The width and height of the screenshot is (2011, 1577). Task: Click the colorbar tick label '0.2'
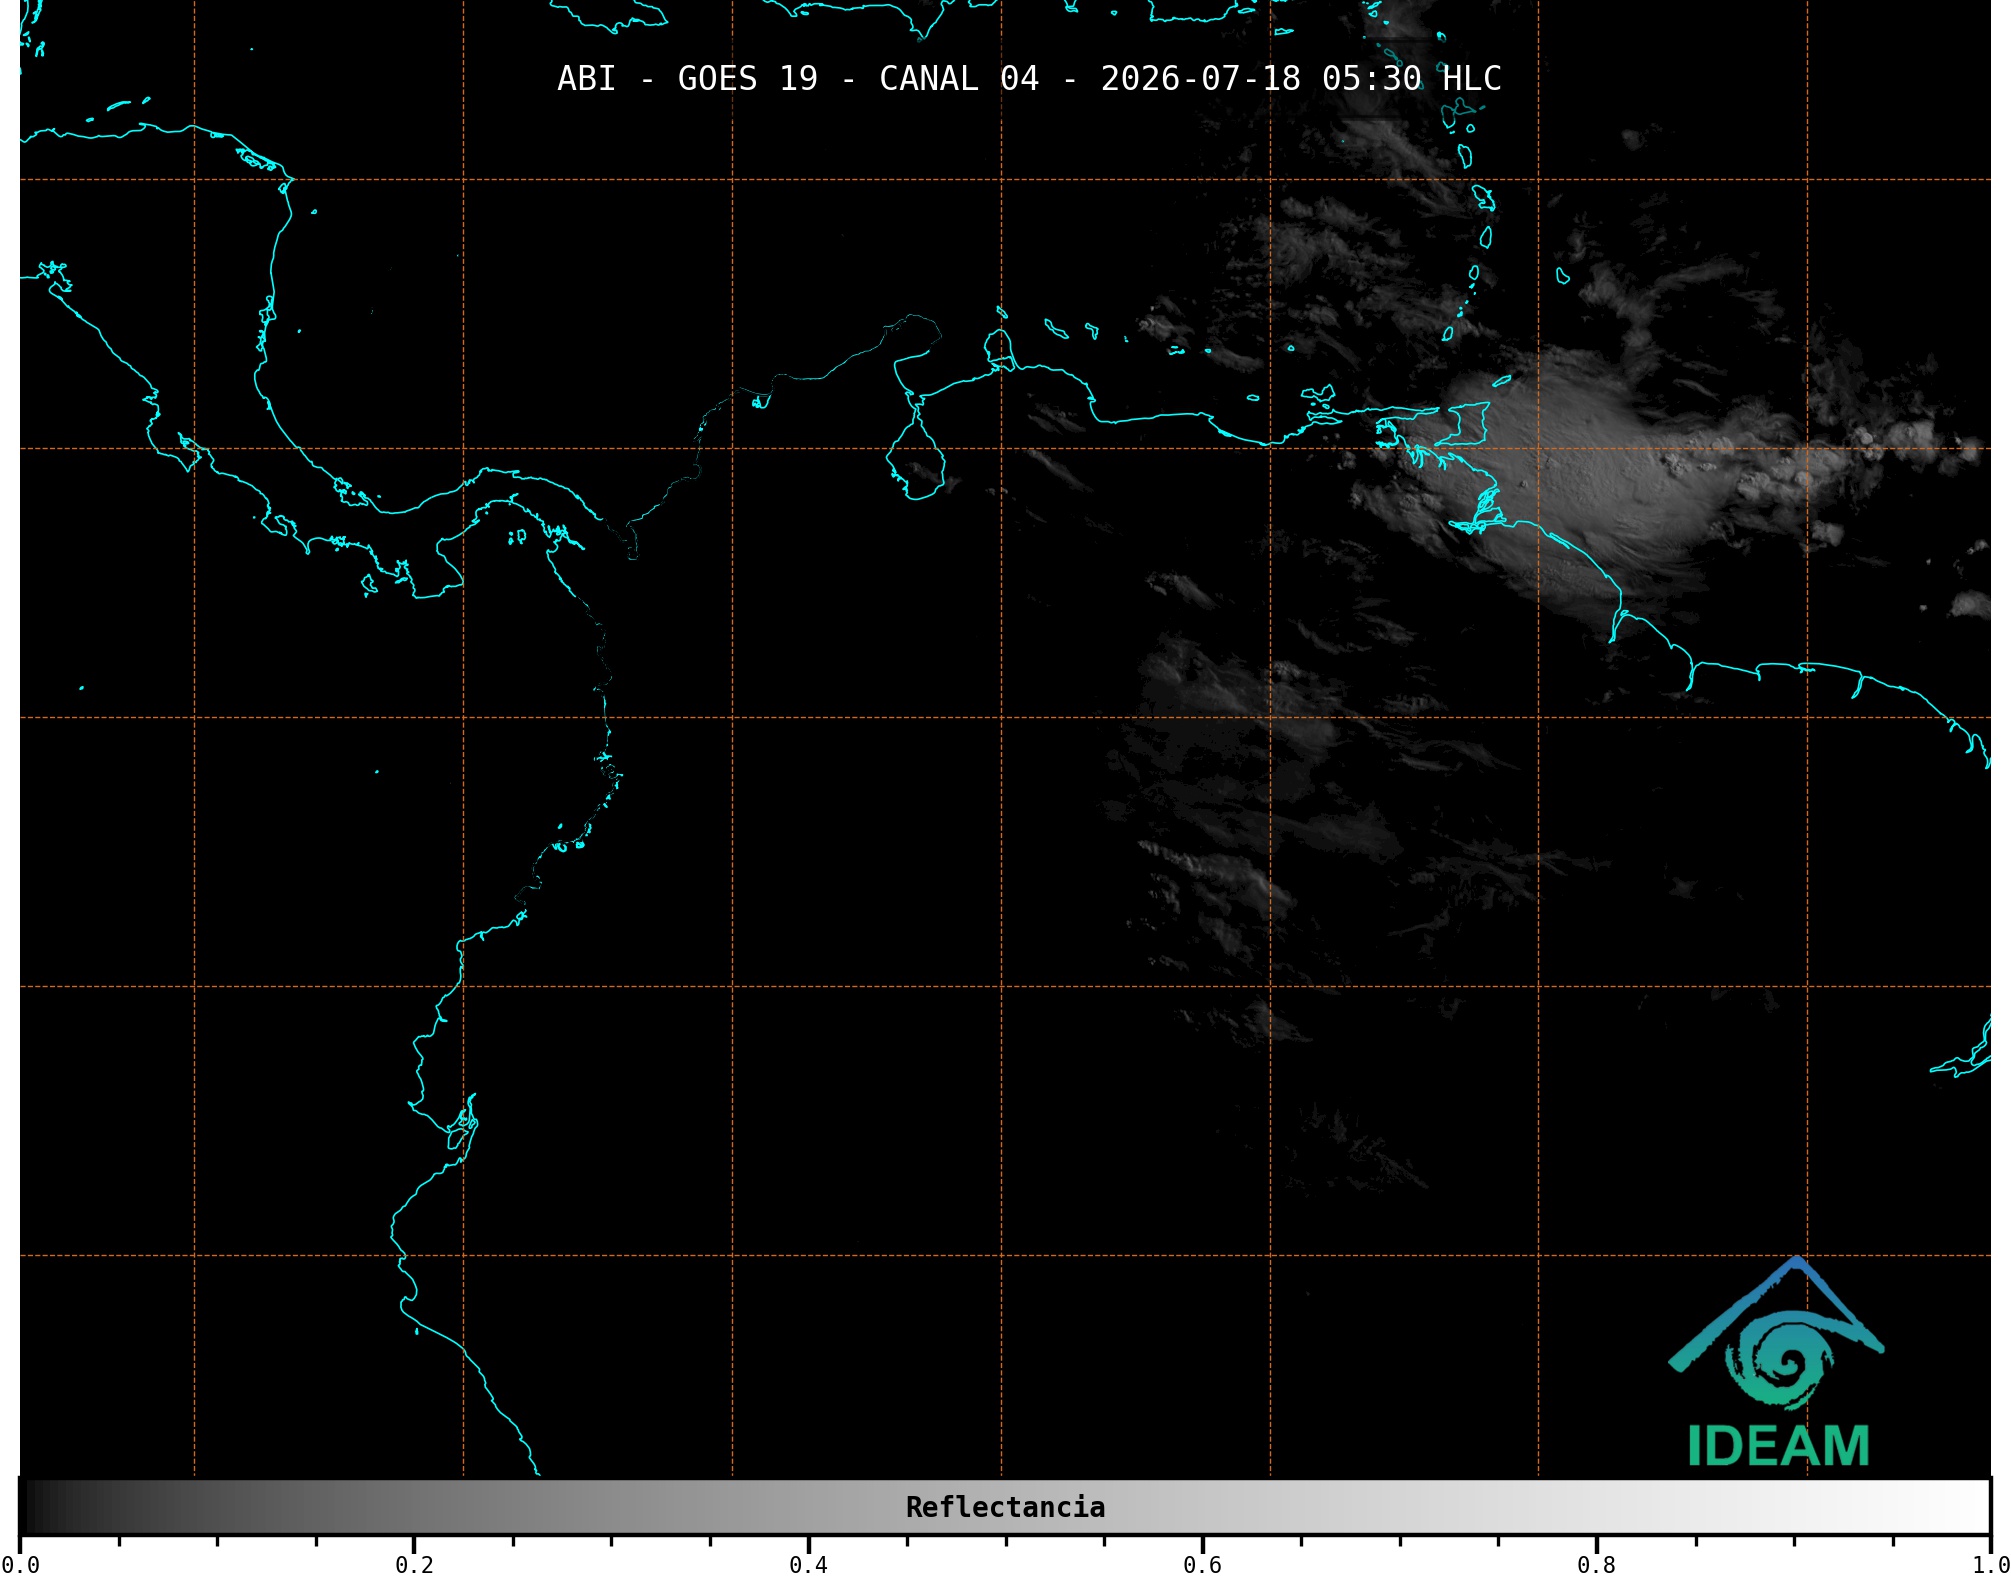coord(414,1565)
